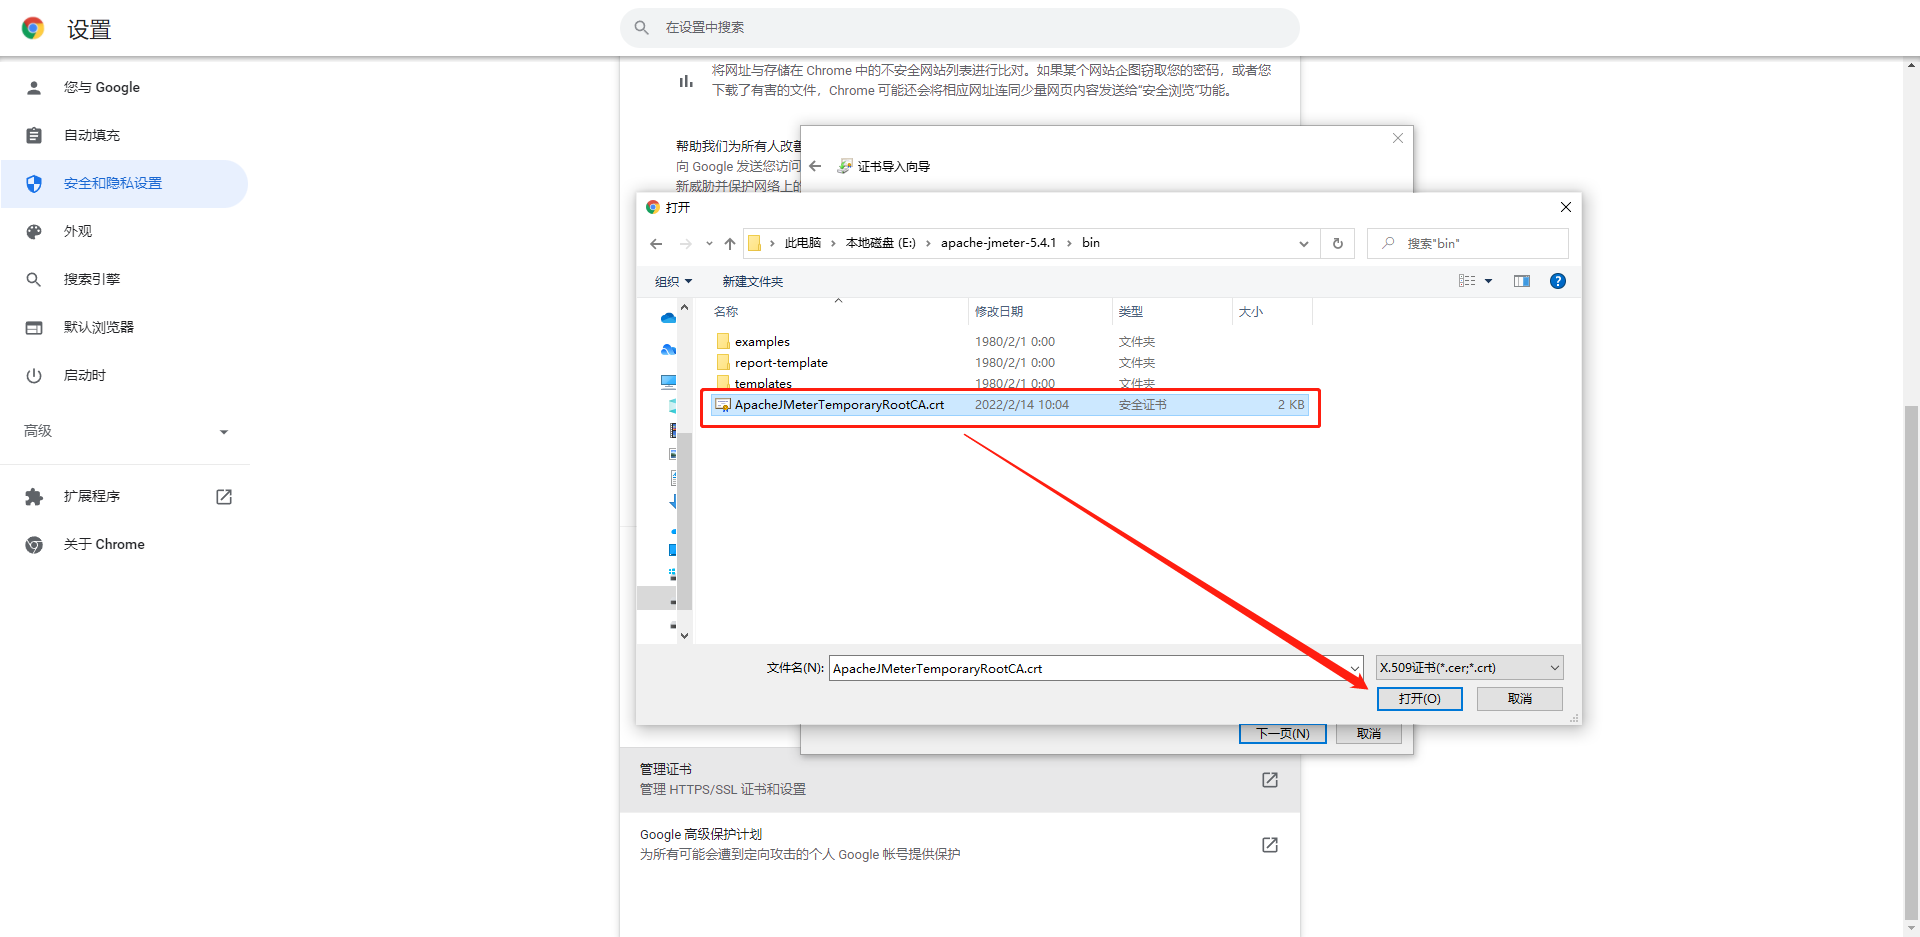Click the Chrome icon for 关于 Chrome

tap(34, 545)
